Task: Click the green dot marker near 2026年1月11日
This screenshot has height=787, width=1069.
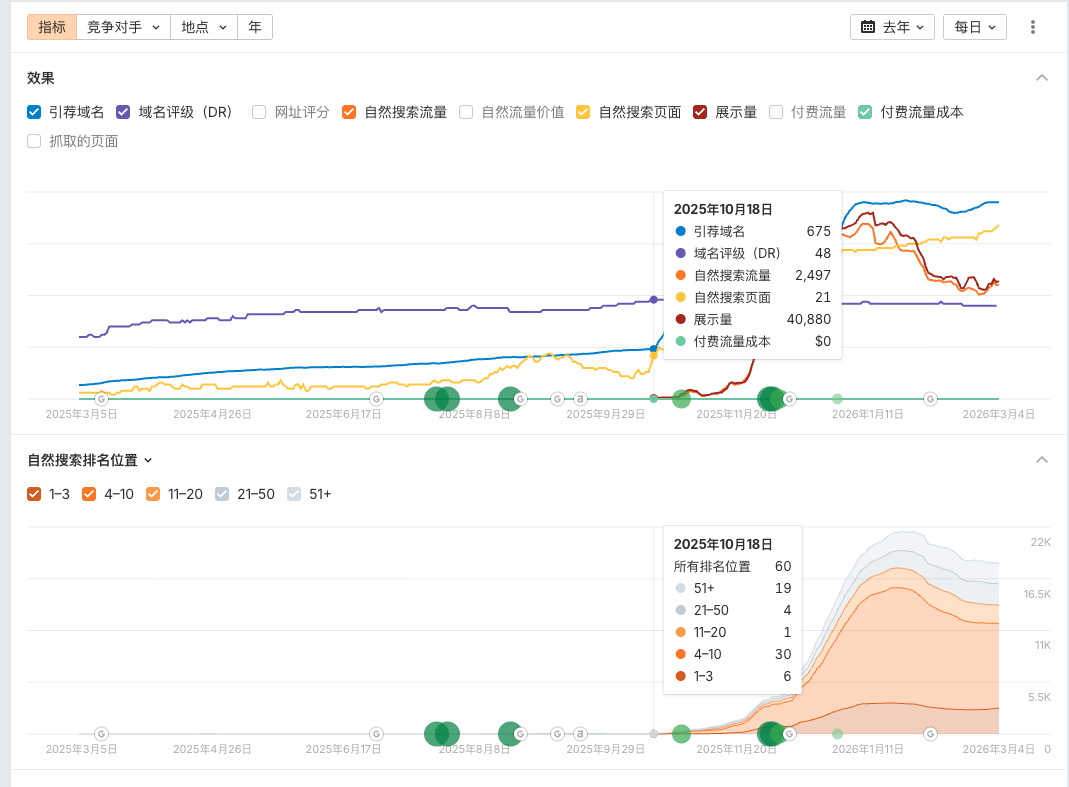Action: point(836,398)
